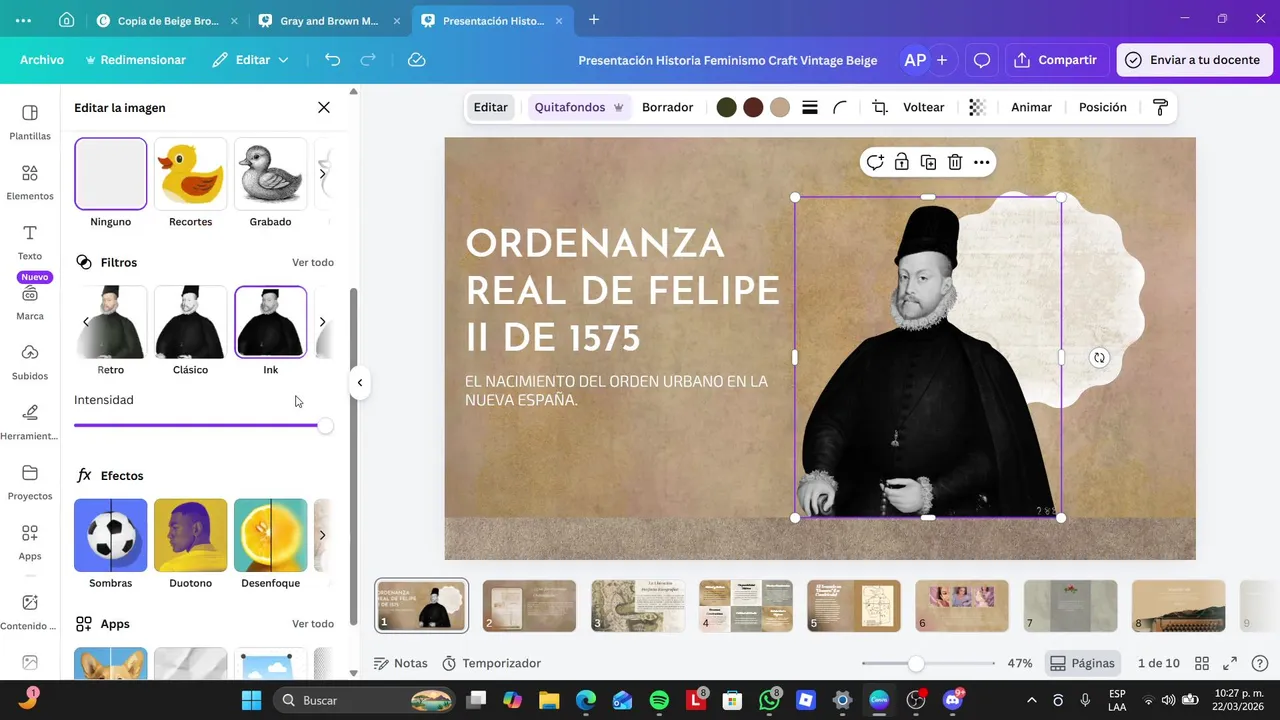The width and height of the screenshot is (1280, 720).
Task: Click Ver todo next to Apps
Action: coord(313,624)
